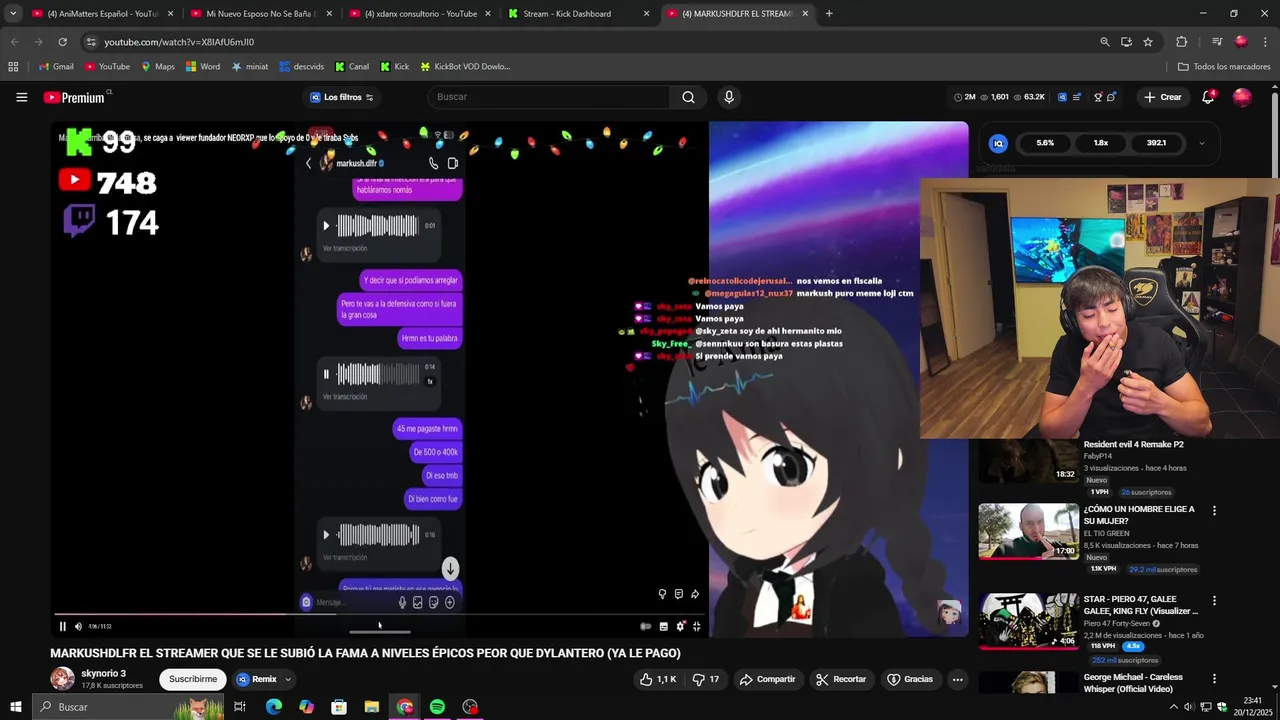The width and height of the screenshot is (1280, 720).
Task: Click the Gracias thanks button
Action: [x=910, y=679]
